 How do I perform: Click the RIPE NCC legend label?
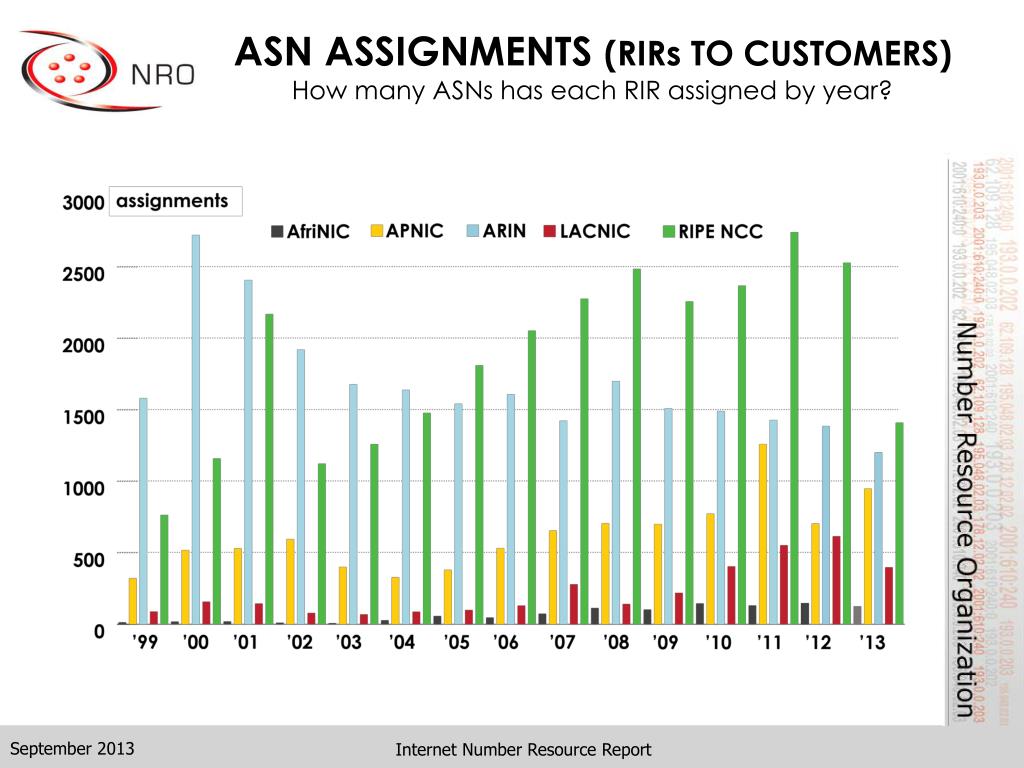720,231
